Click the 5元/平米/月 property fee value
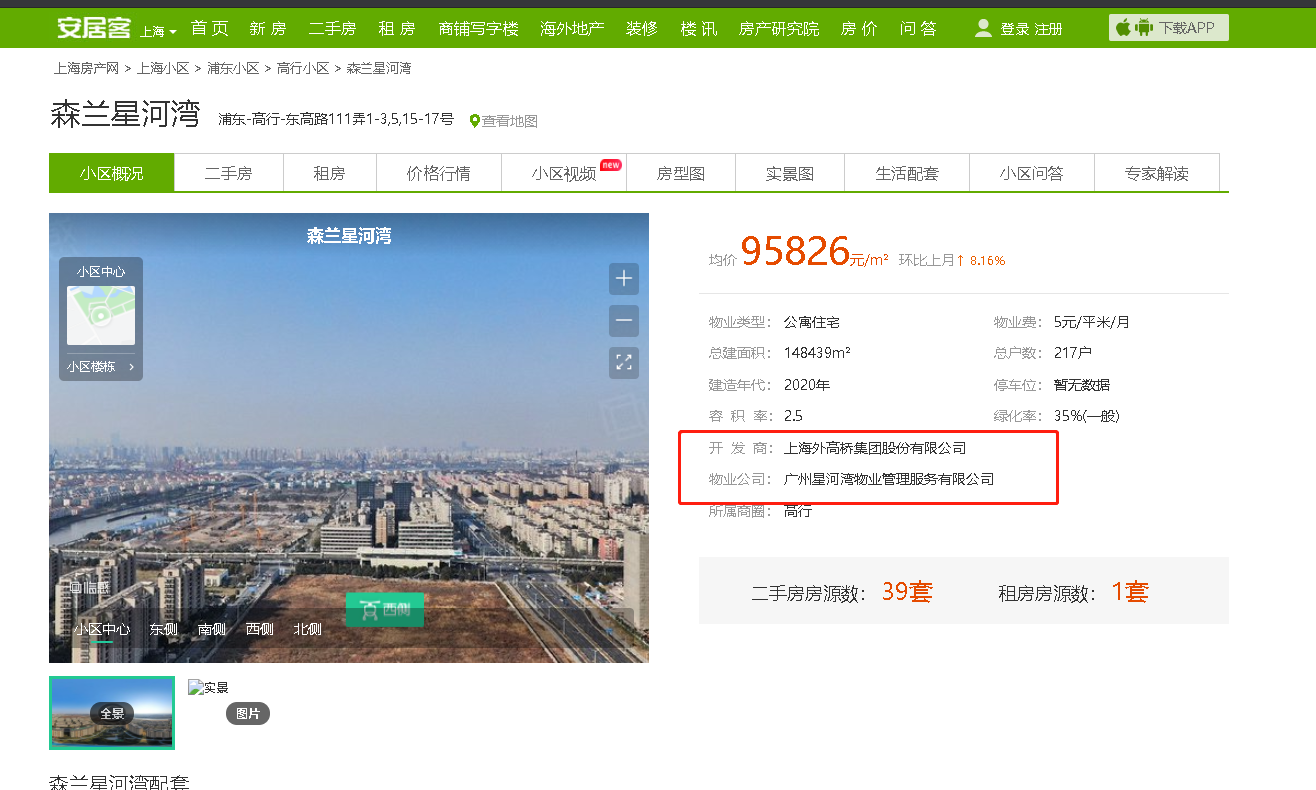The width and height of the screenshot is (1316, 790). (1092, 322)
